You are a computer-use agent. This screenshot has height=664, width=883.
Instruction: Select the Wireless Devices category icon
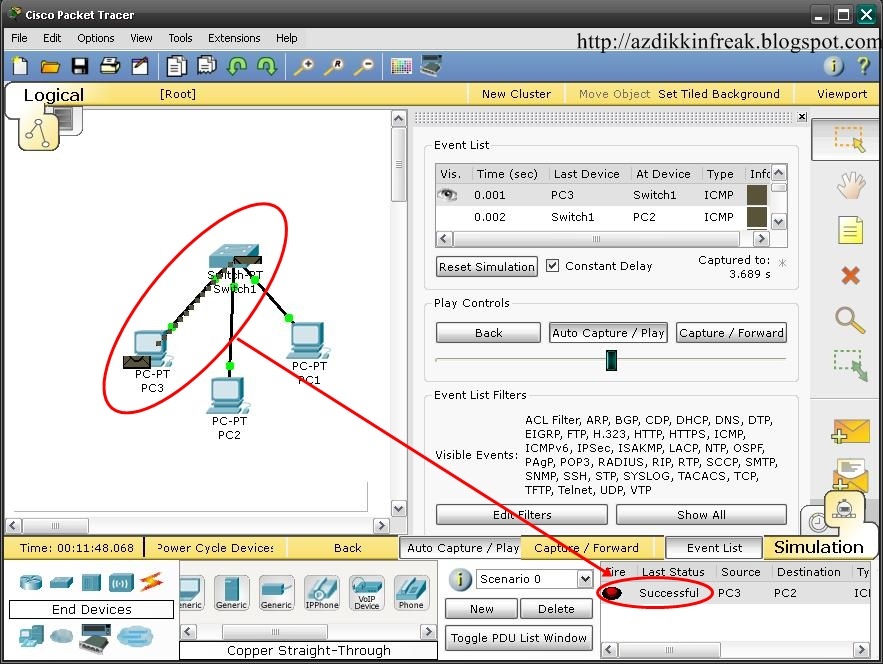pos(121,582)
